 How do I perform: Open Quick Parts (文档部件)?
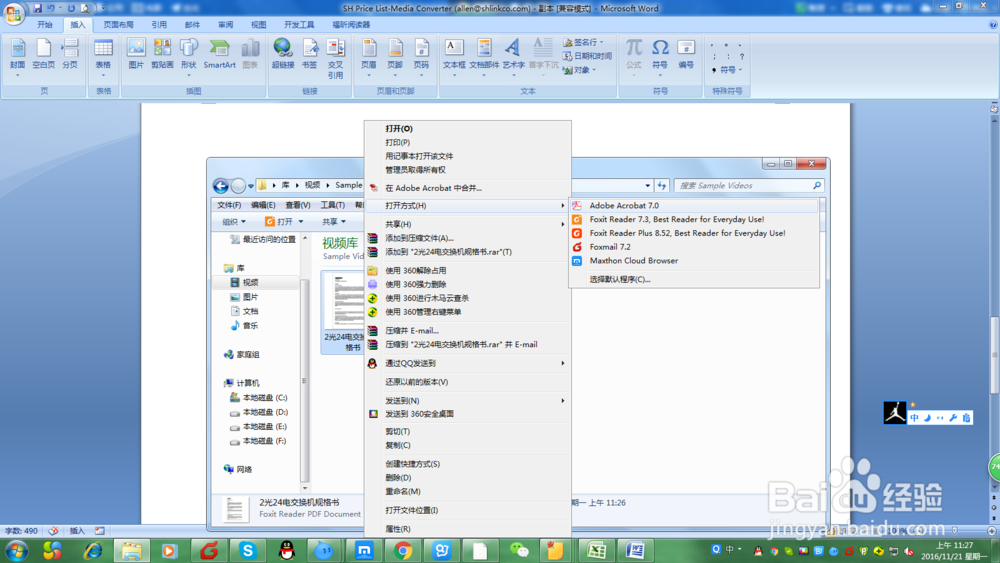pos(484,55)
